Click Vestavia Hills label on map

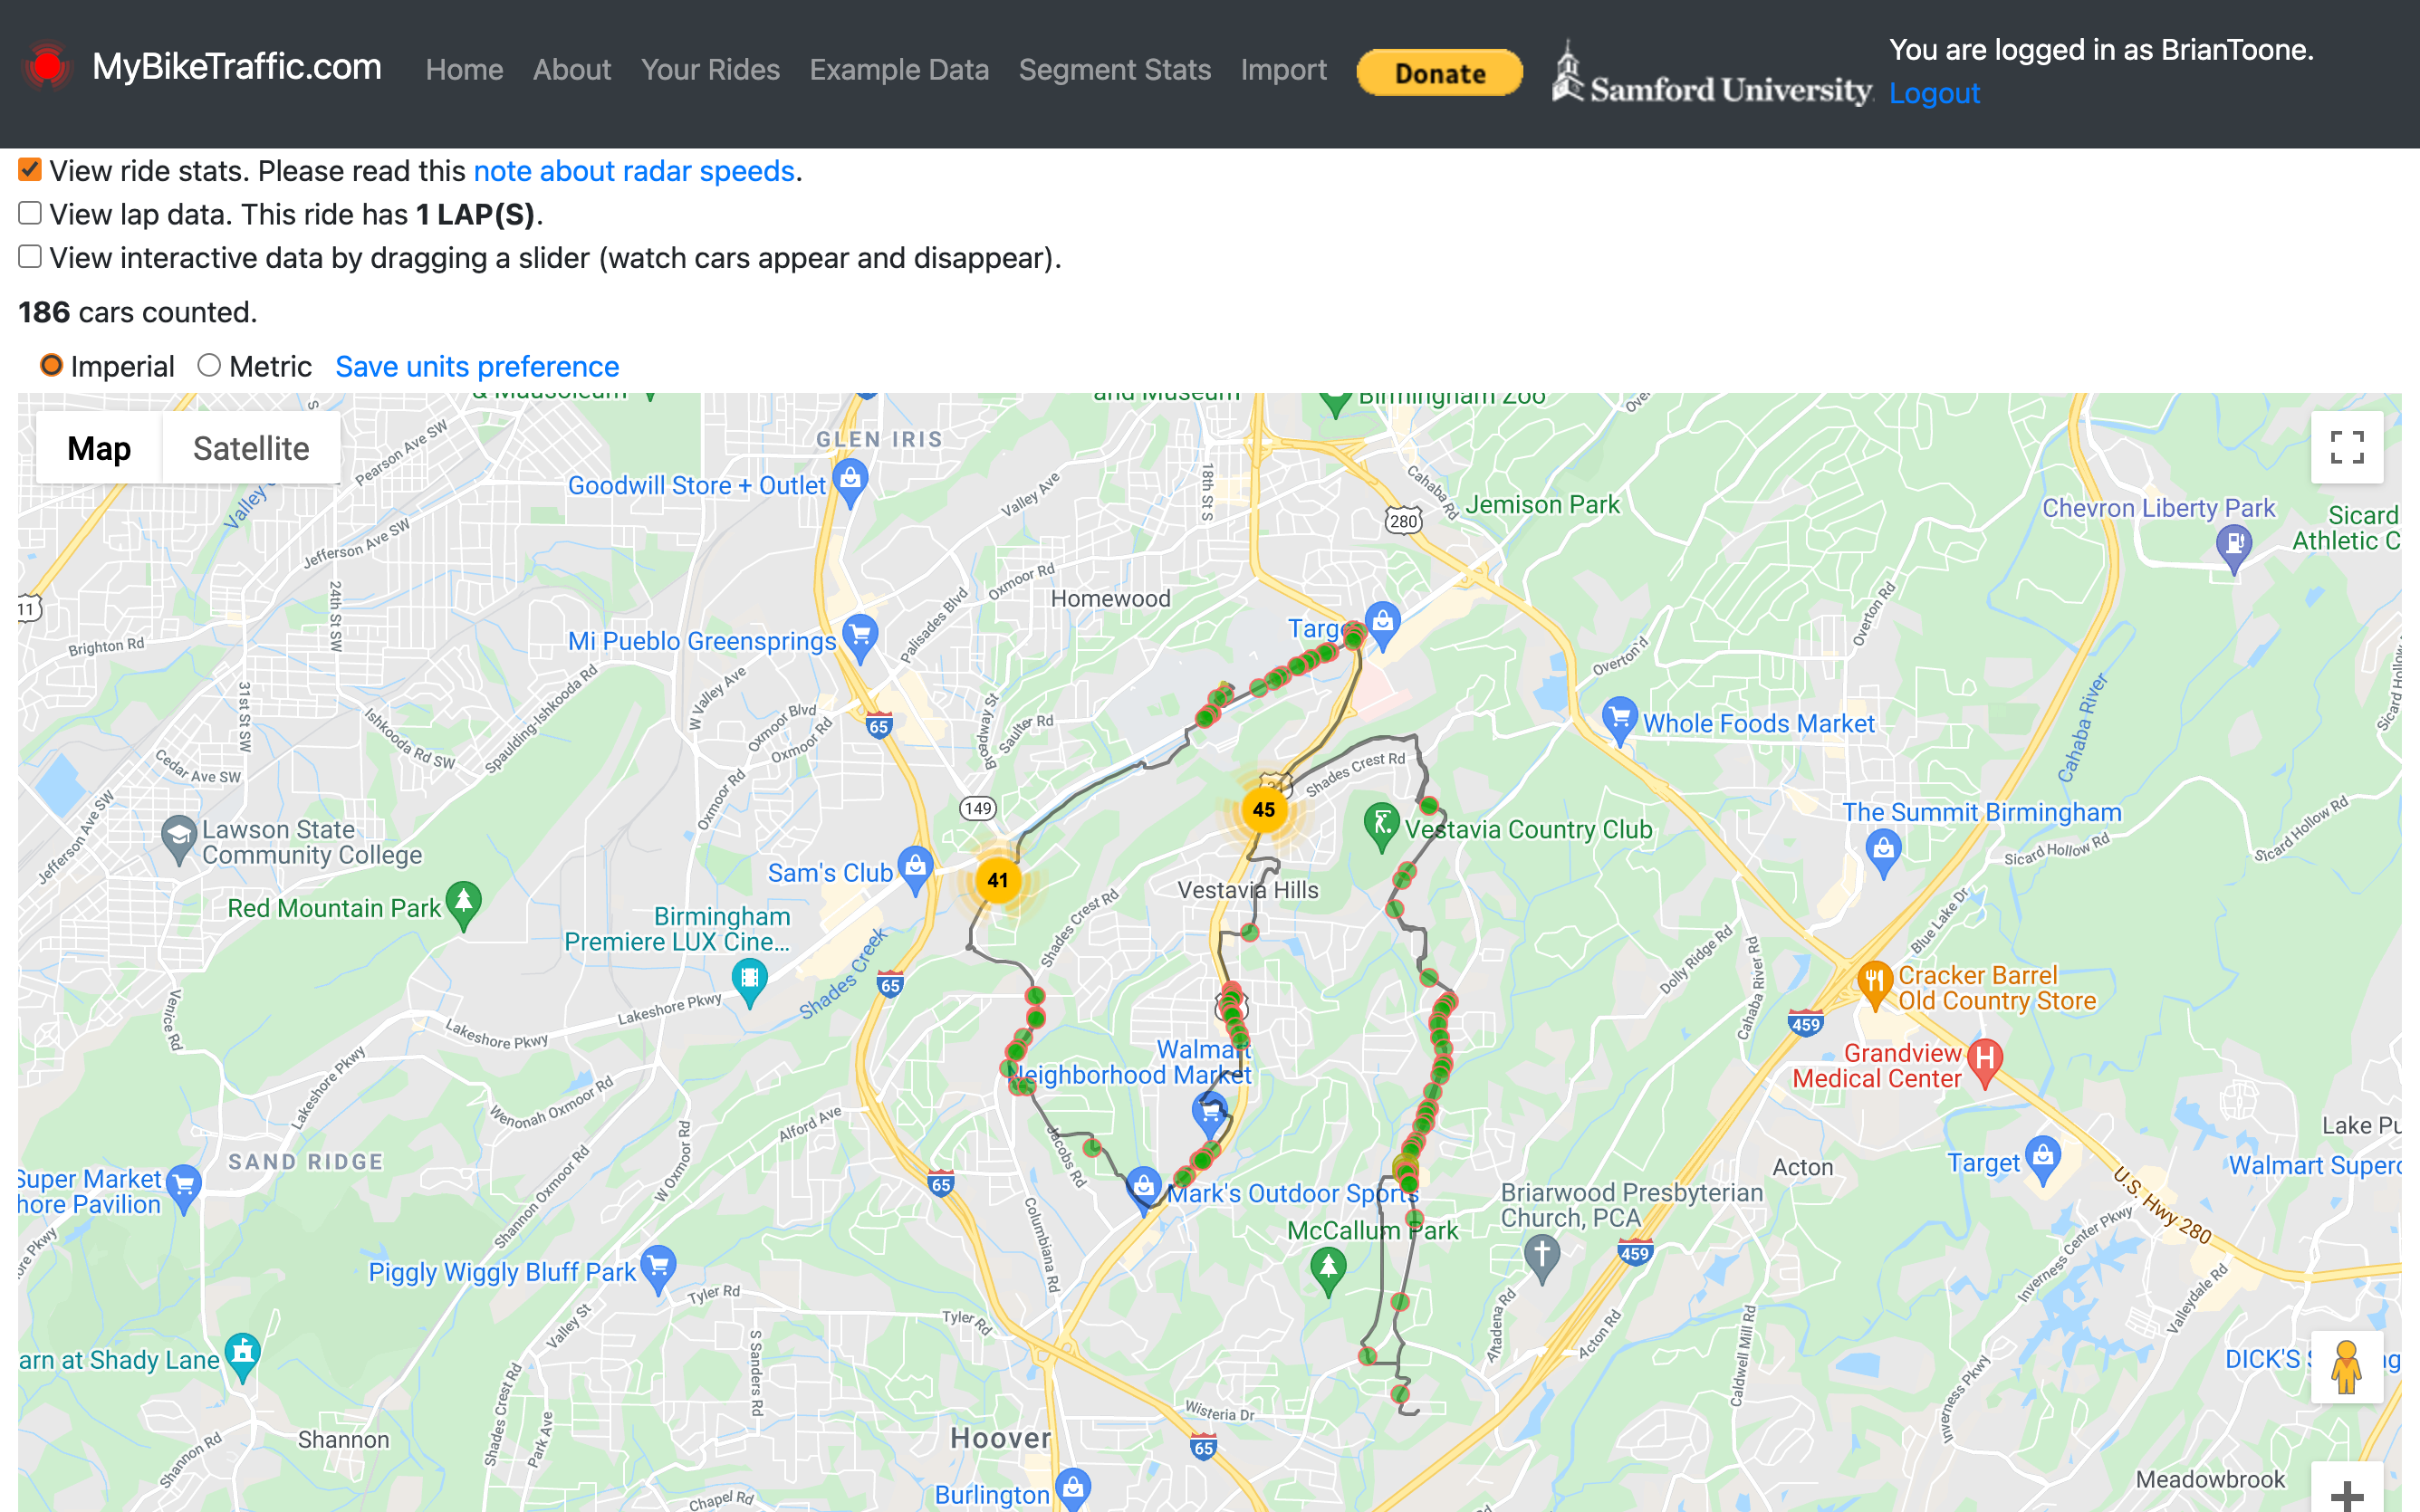click(x=1248, y=889)
